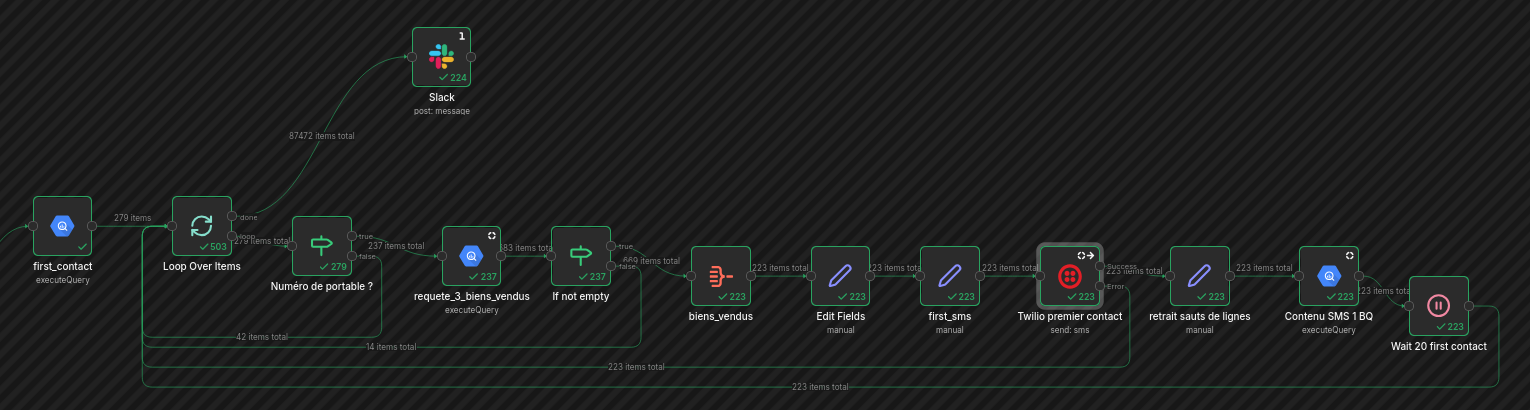The image size is (1530, 410).
Task: Click the first_sms label text
Action: click(950, 316)
